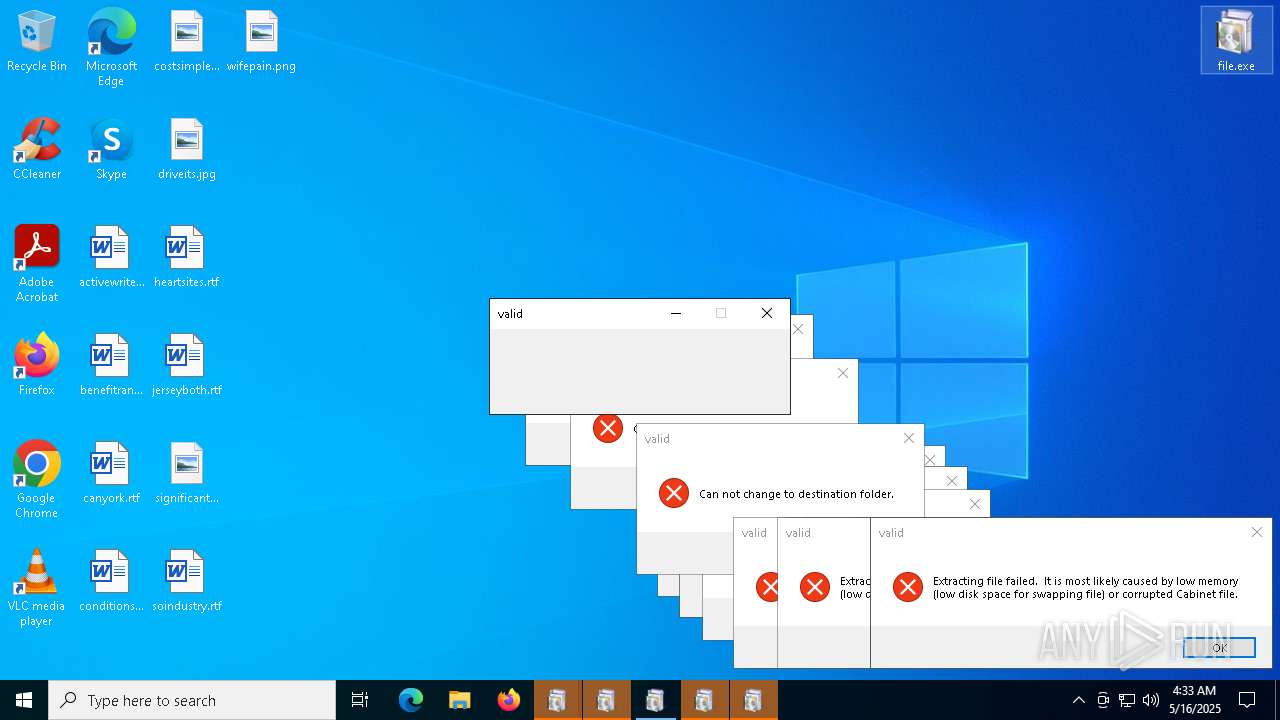Switch to the last installer taskbar item
1280x720 pixels.
click(x=753, y=700)
